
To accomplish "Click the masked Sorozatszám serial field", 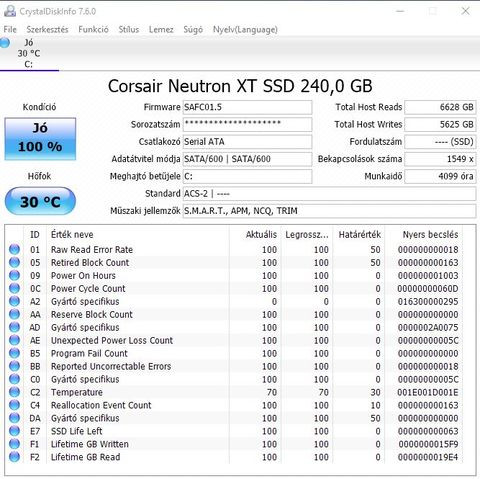I will coord(247,124).
